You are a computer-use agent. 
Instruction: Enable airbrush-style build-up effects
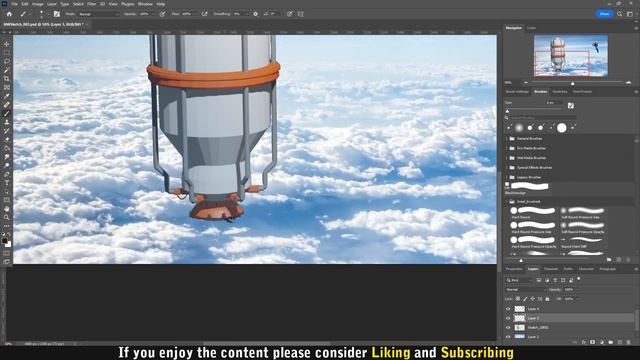pyautogui.click(x=204, y=14)
